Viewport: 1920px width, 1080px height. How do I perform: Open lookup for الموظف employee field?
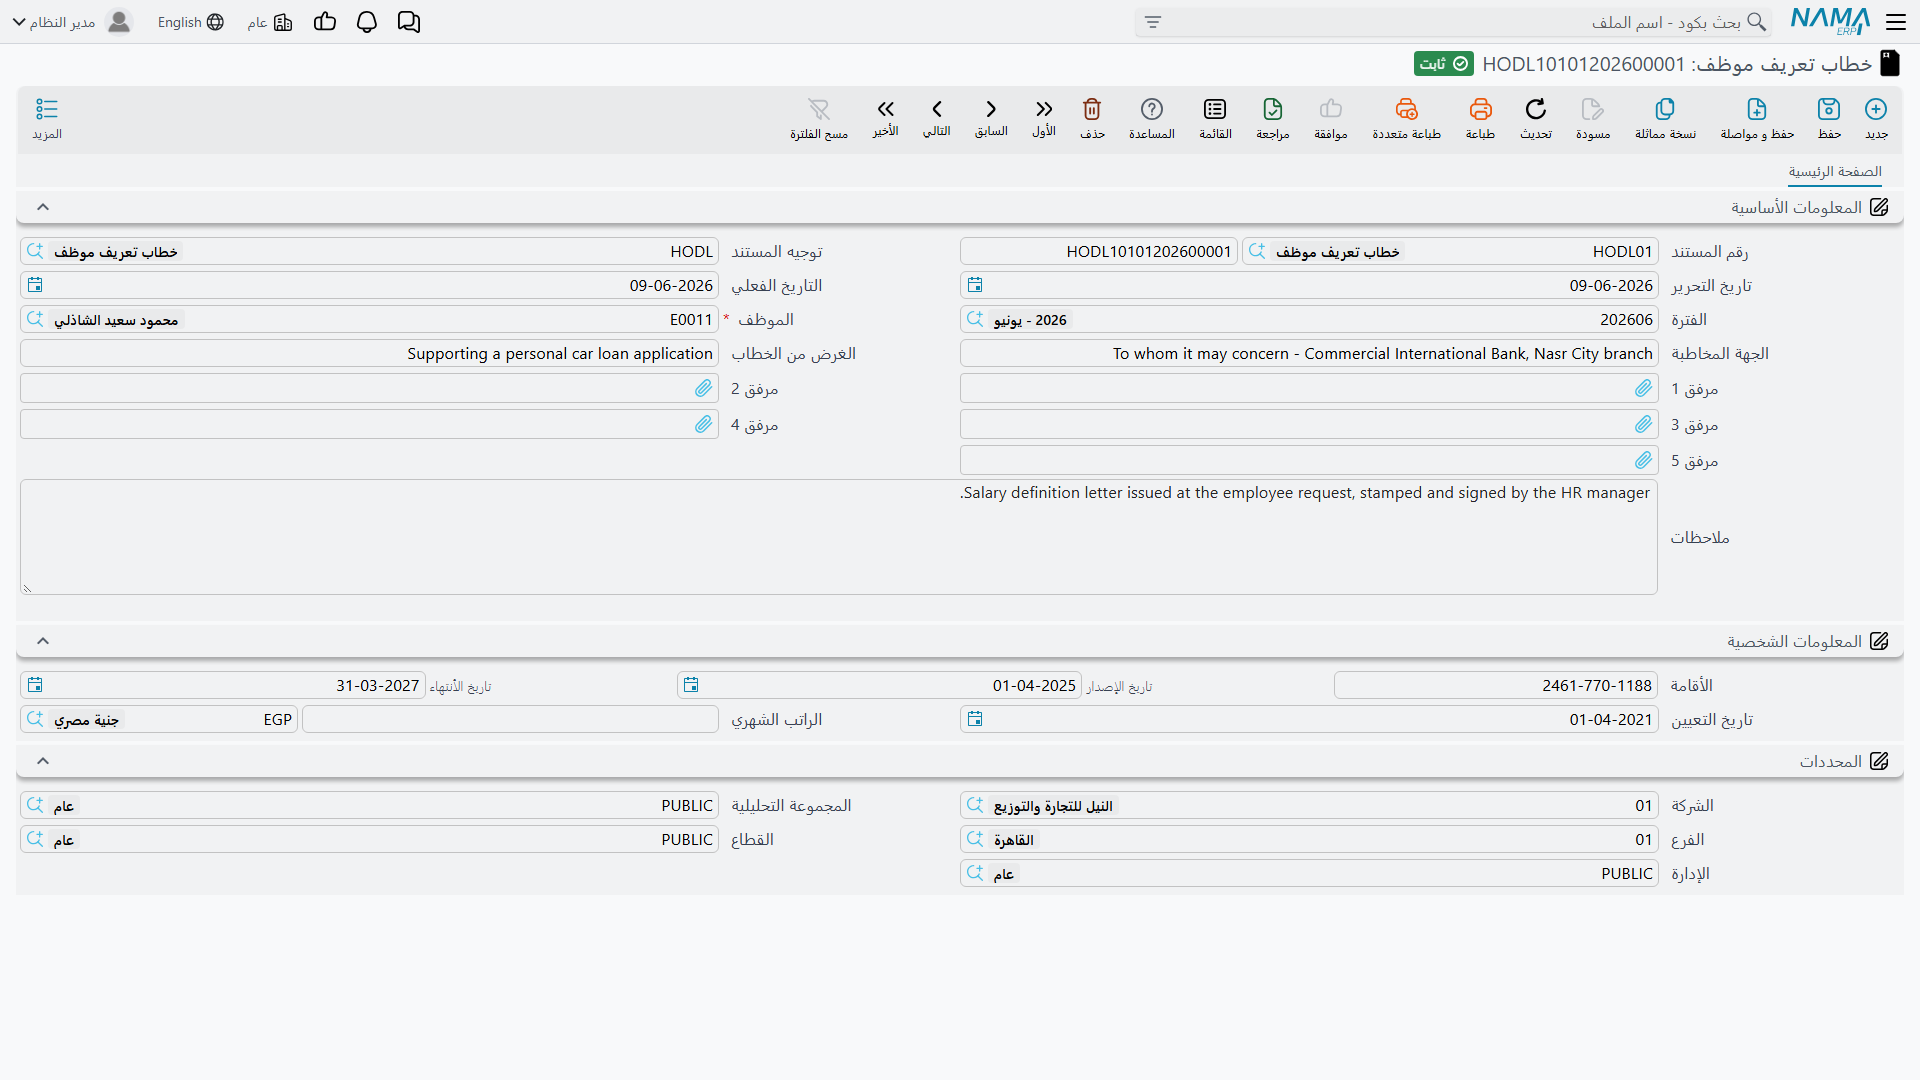click(35, 319)
